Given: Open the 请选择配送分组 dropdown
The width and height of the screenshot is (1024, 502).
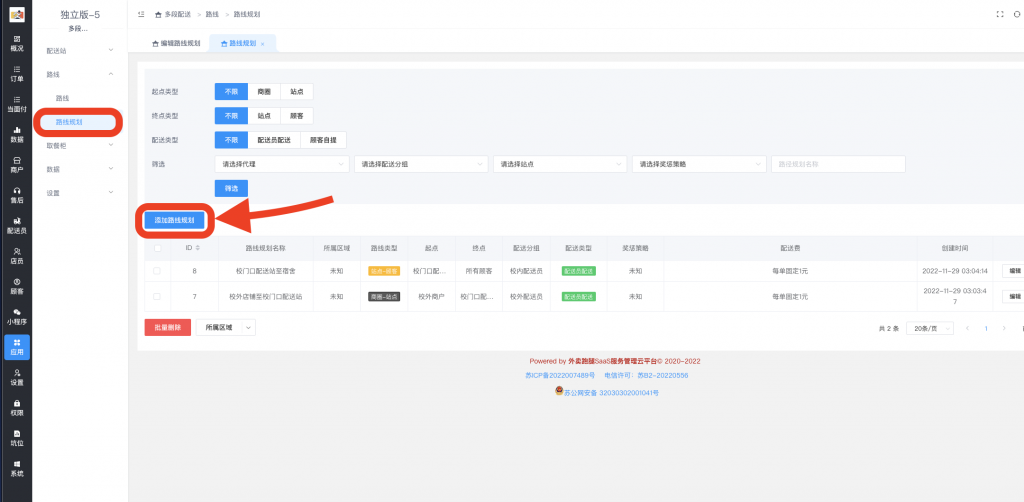Looking at the screenshot, I should tap(421, 164).
